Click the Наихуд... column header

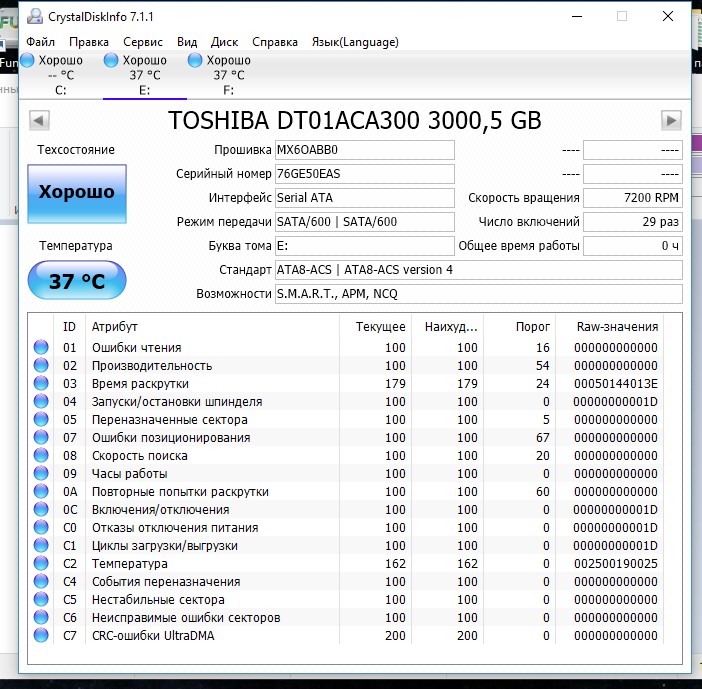(x=447, y=327)
